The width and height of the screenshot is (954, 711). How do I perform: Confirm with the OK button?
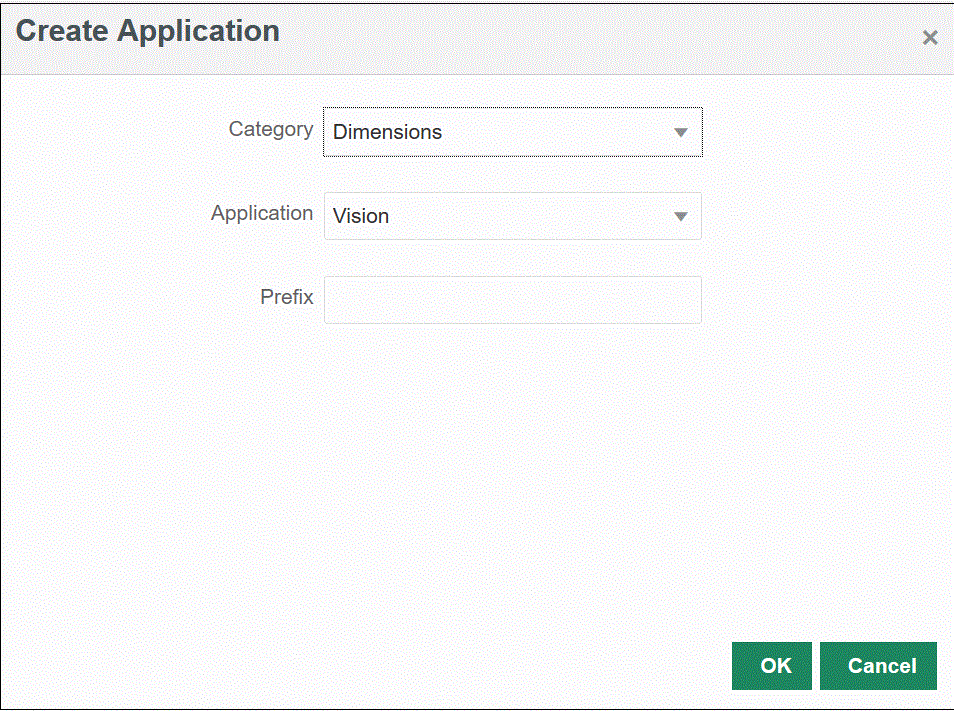pos(771,665)
